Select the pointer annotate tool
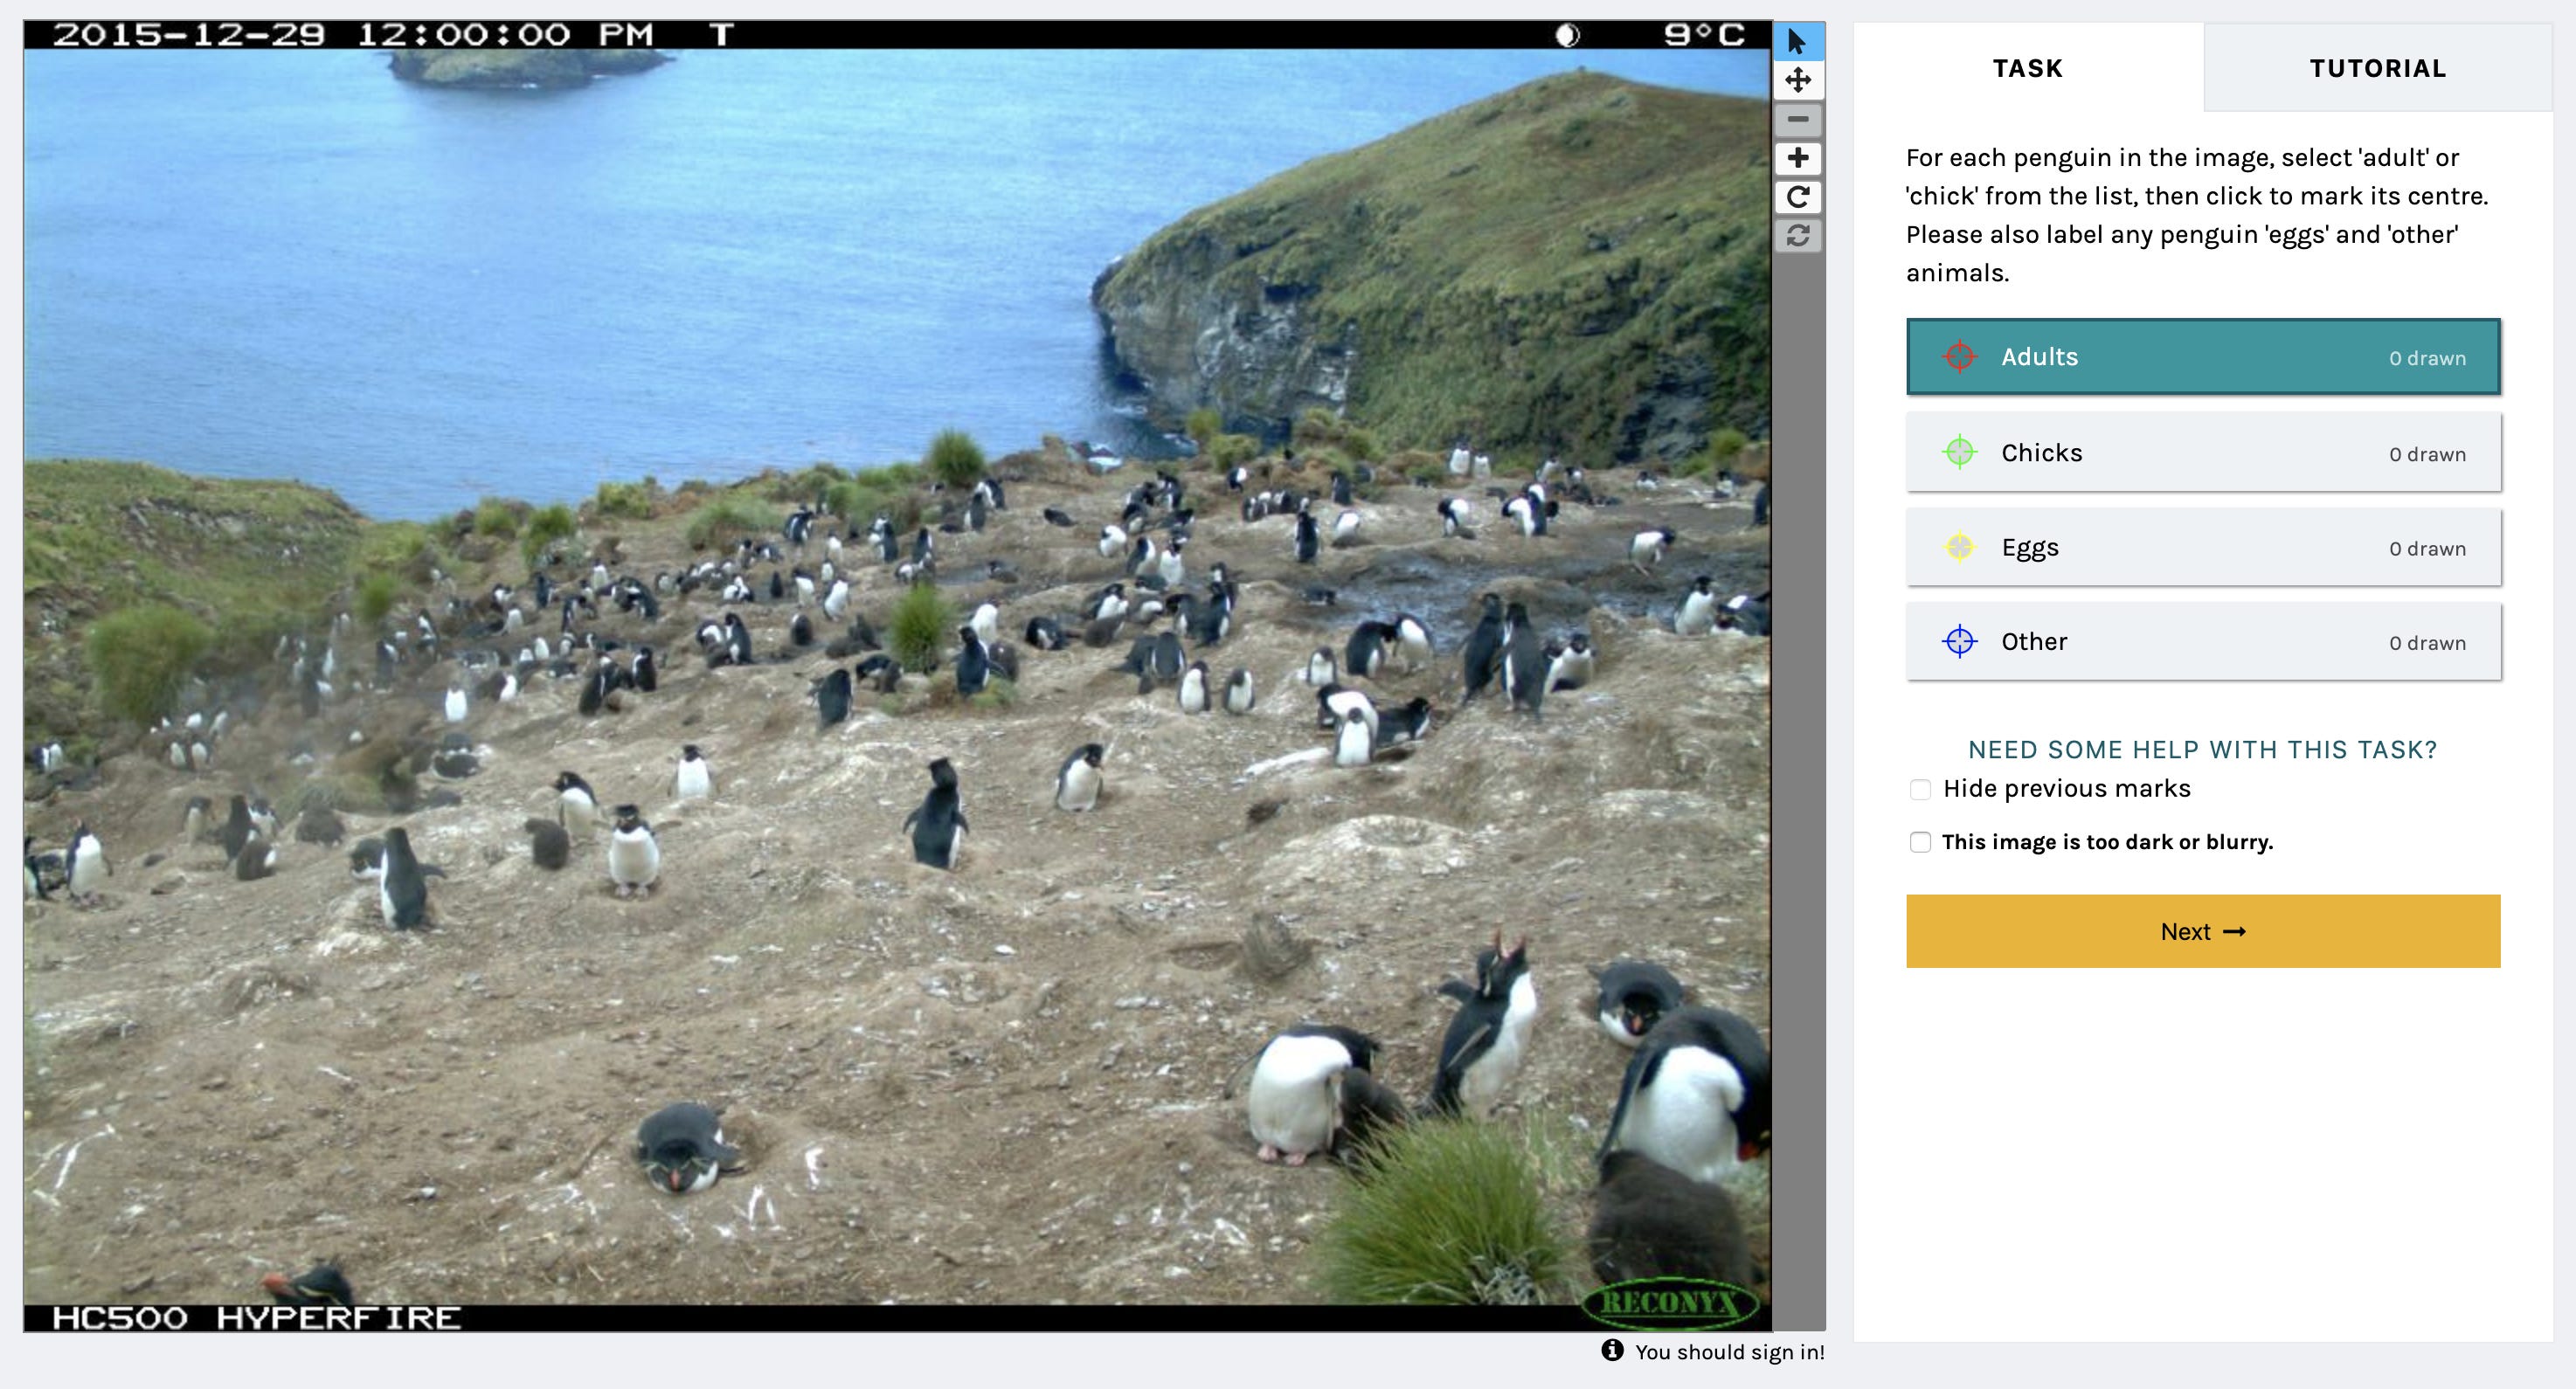Image resolution: width=2576 pixels, height=1389 pixels. pos(1798,42)
